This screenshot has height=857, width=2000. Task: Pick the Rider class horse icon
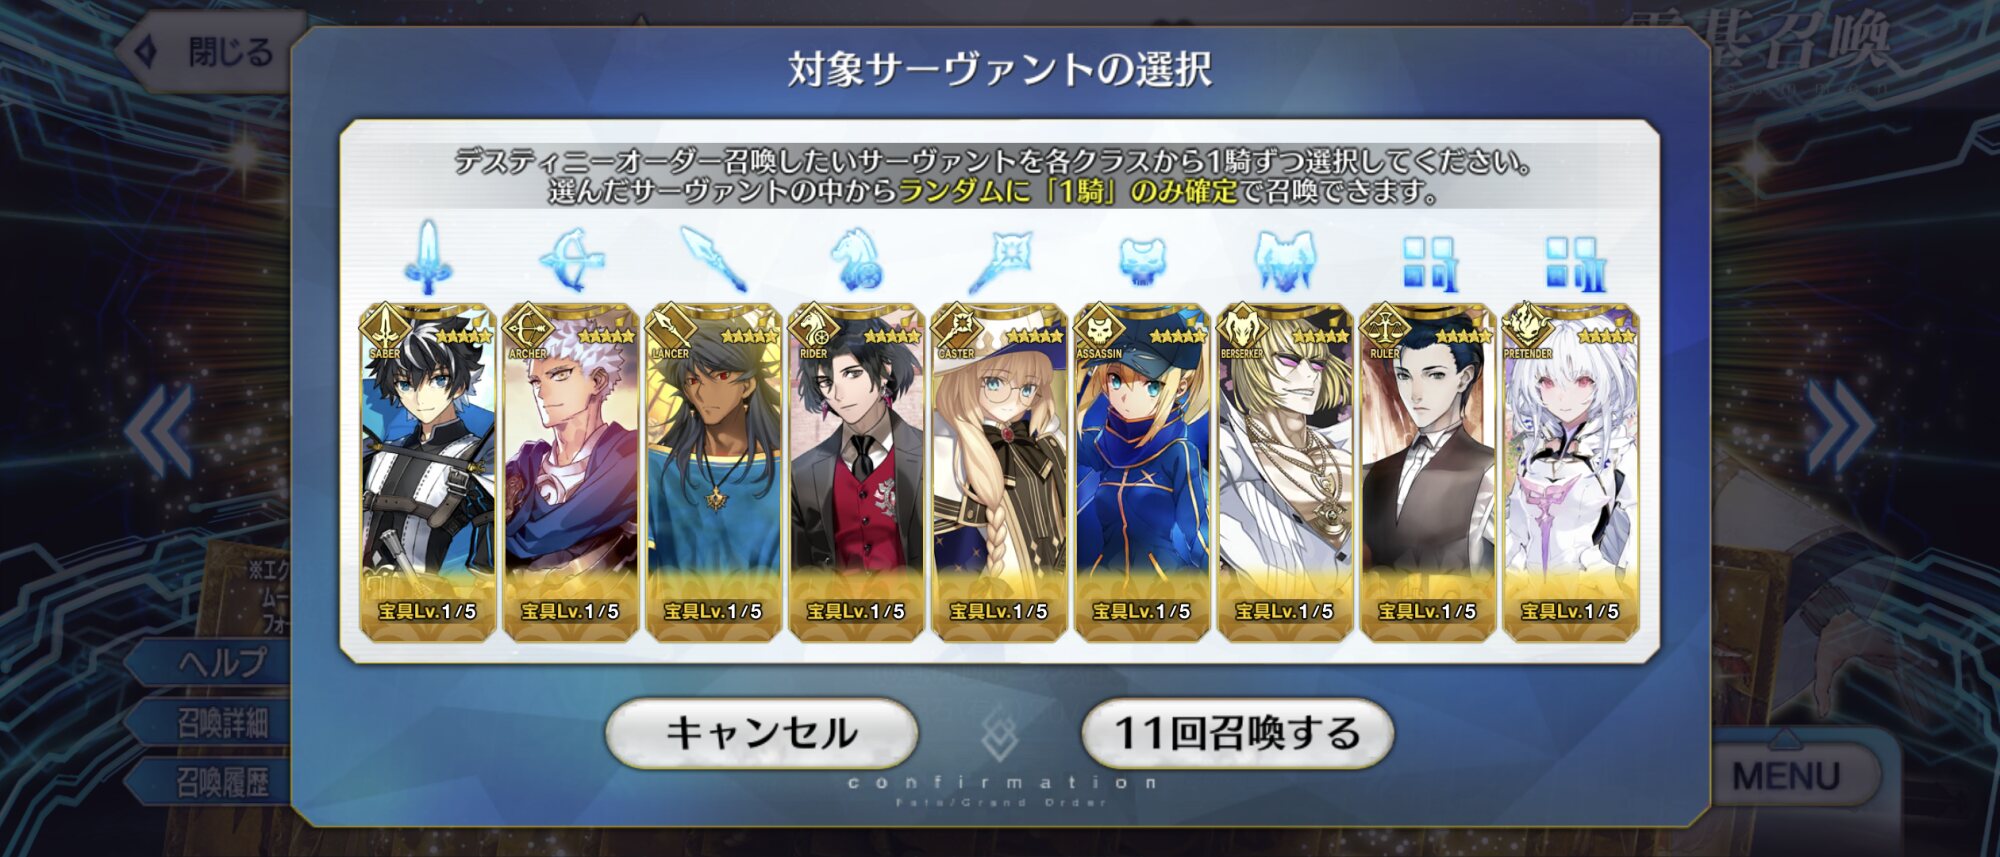[x=857, y=259]
